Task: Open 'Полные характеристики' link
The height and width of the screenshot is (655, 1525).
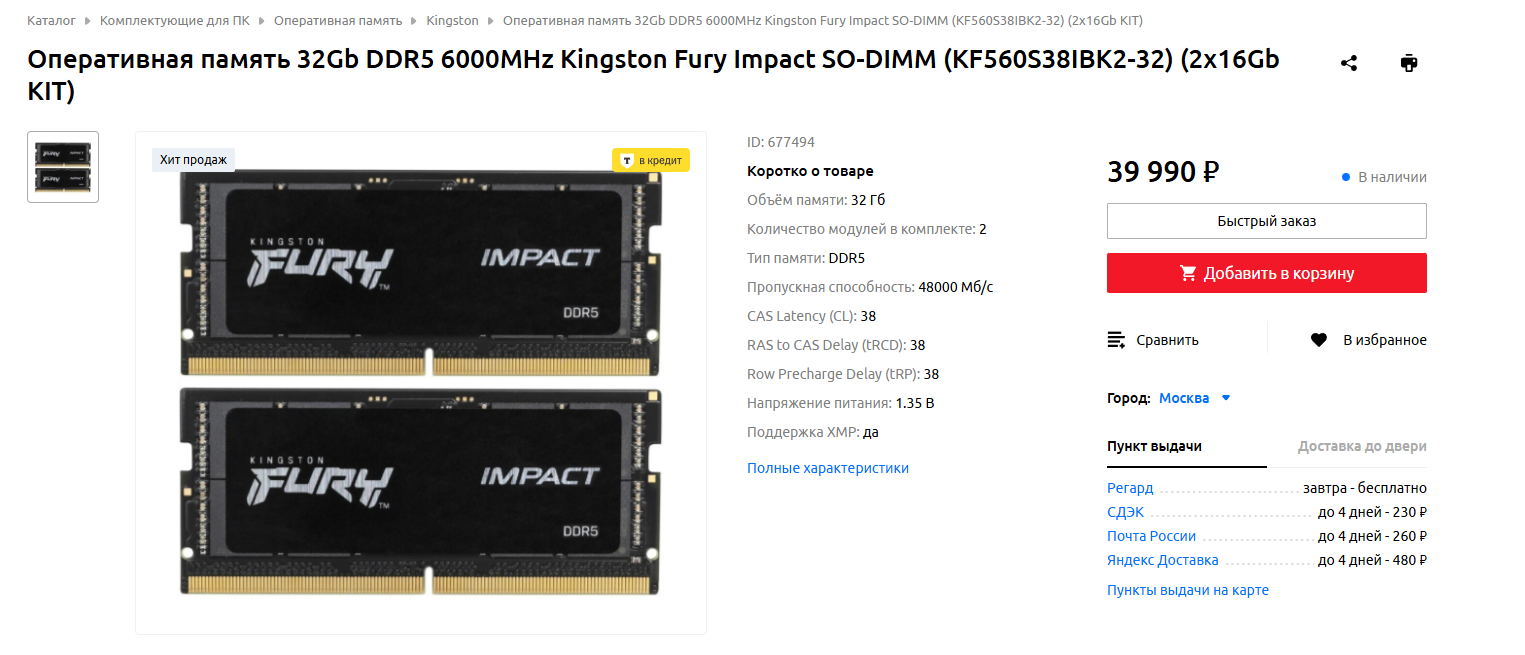Action: coord(828,468)
